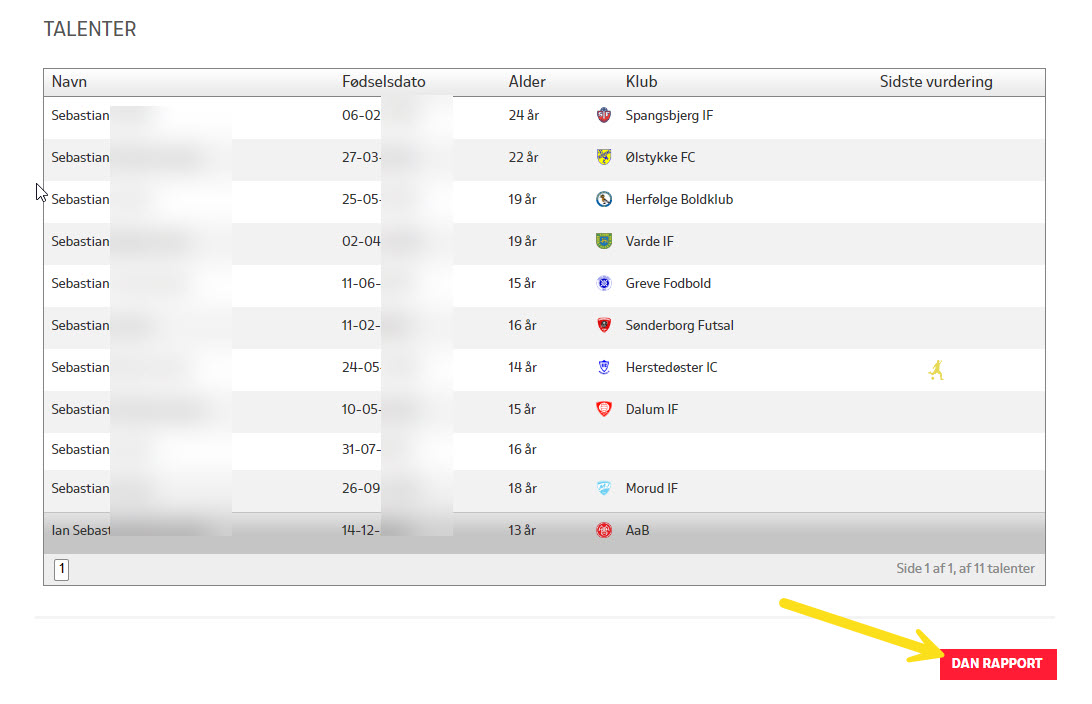Click the Morud IF club logo
1092x704 pixels.
pyautogui.click(x=603, y=489)
